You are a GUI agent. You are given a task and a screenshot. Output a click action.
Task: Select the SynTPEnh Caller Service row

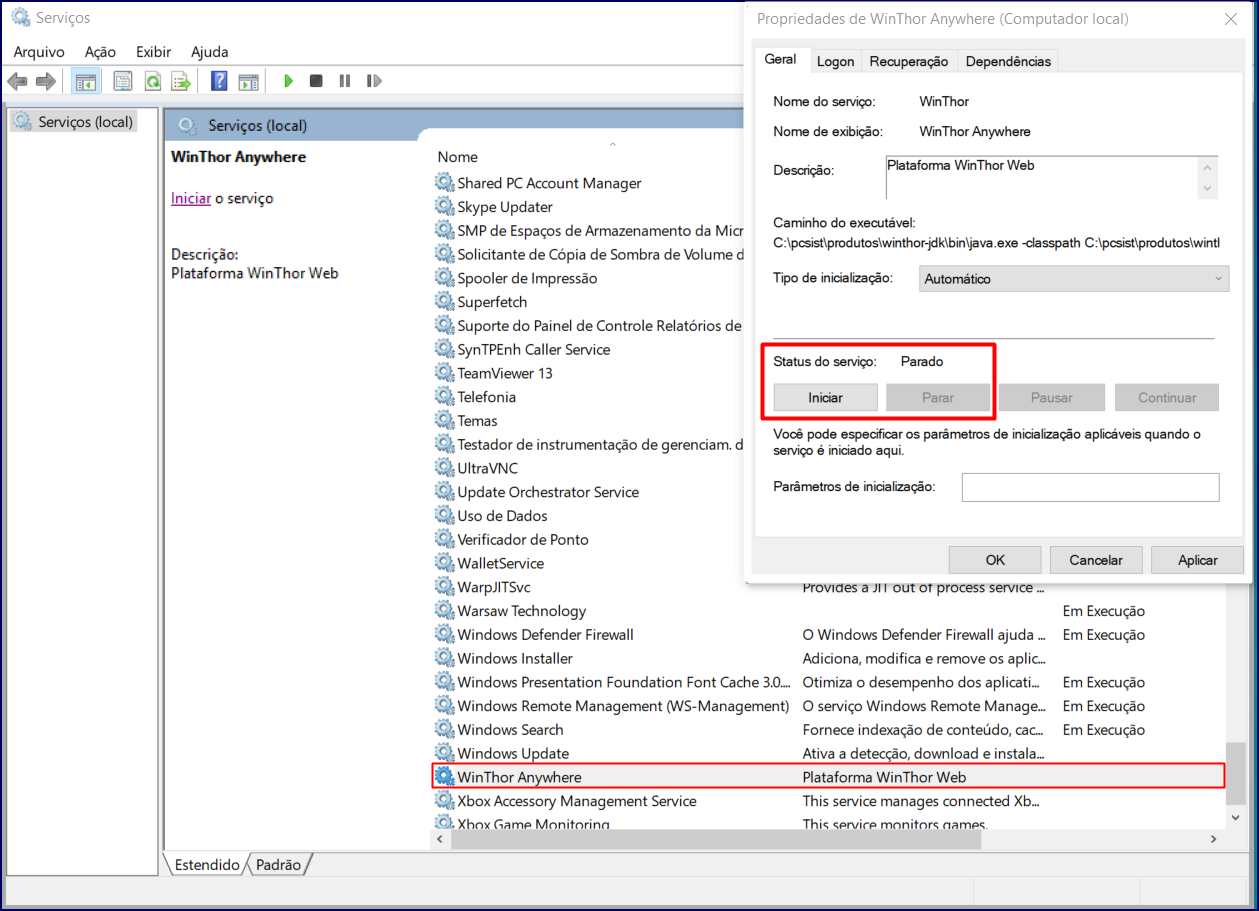point(533,349)
